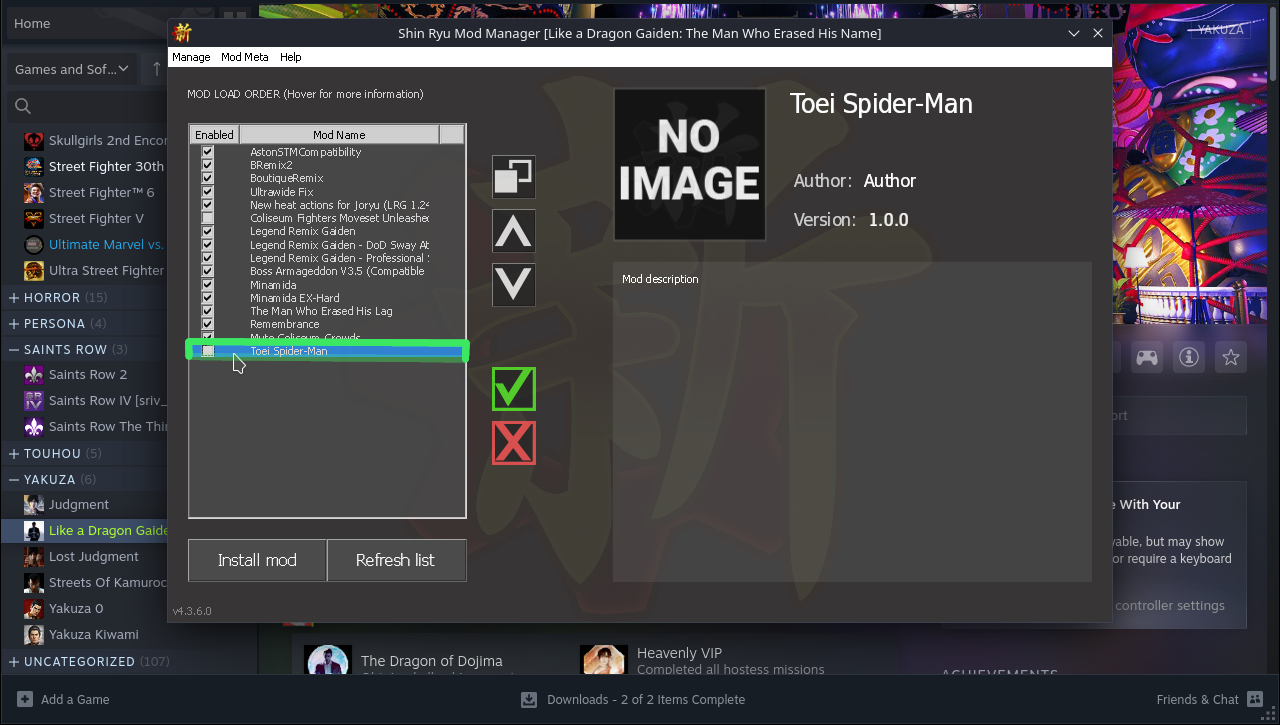Select New heat actions for Joryu mod
The width and height of the screenshot is (1280, 725).
pyautogui.click(x=340, y=205)
